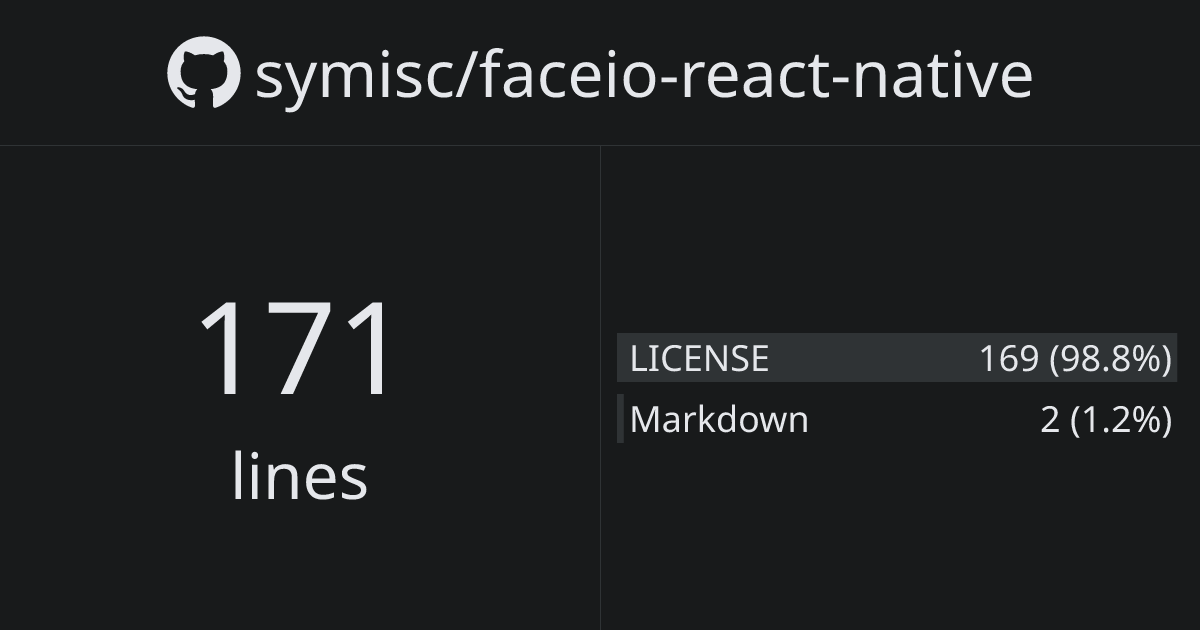Screen dimensions: 1200x630
Task: Click the small Markdown percentage bar
Action: tap(620, 419)
